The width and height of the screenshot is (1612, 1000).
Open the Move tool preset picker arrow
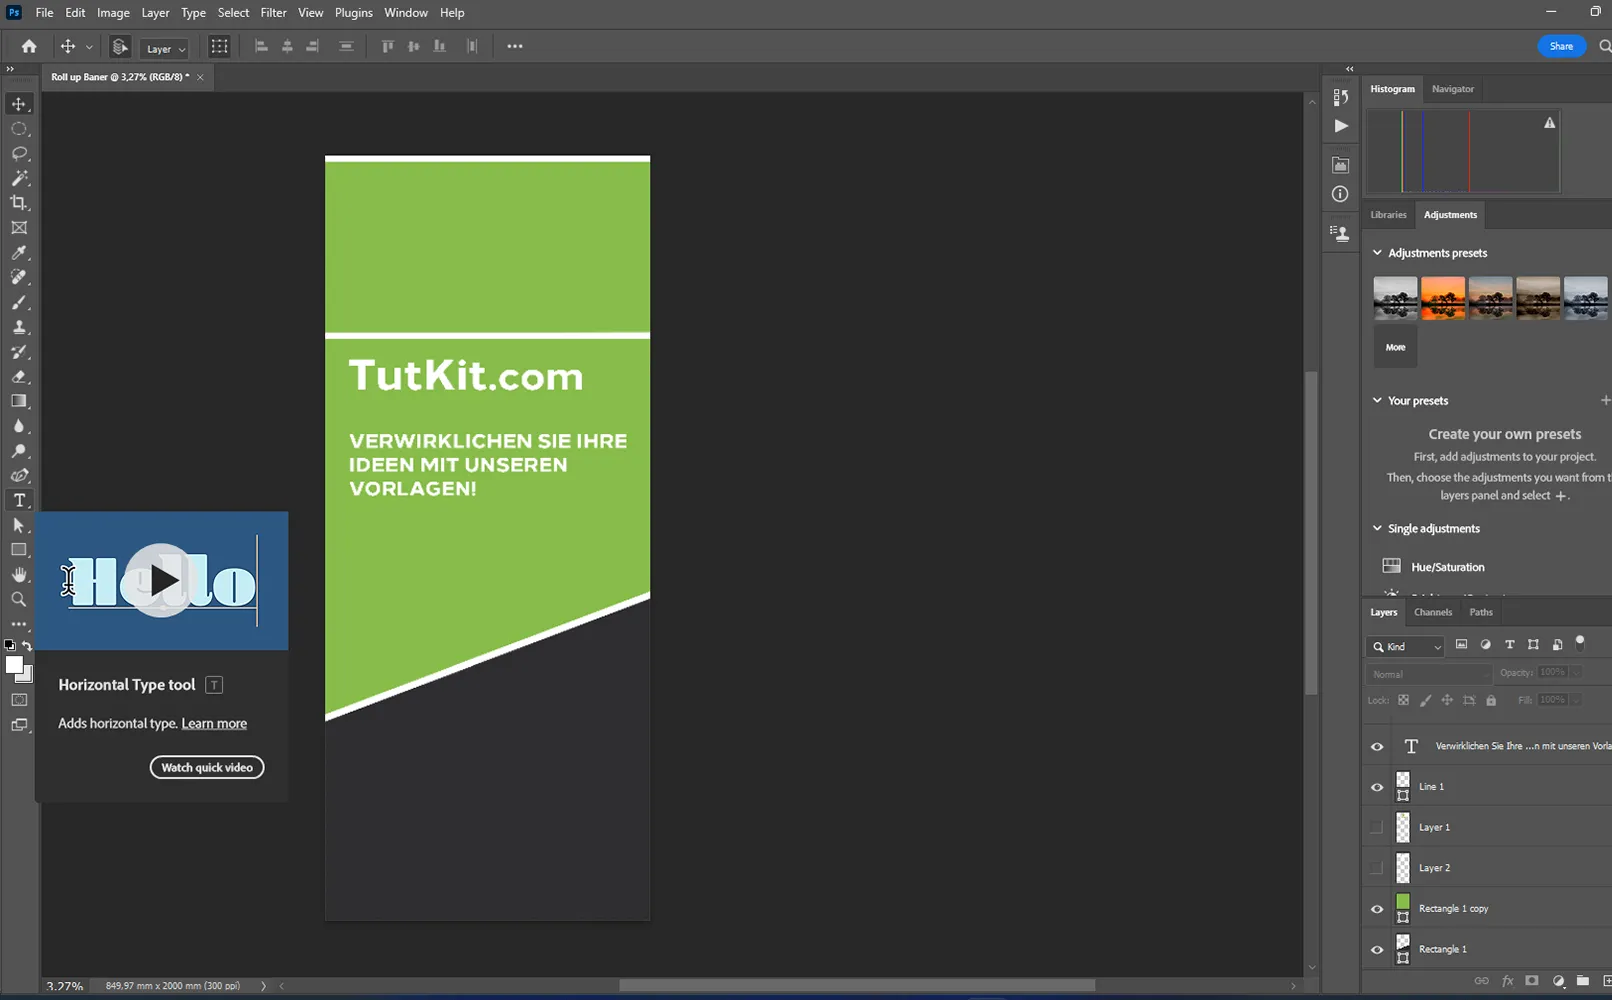89,47
